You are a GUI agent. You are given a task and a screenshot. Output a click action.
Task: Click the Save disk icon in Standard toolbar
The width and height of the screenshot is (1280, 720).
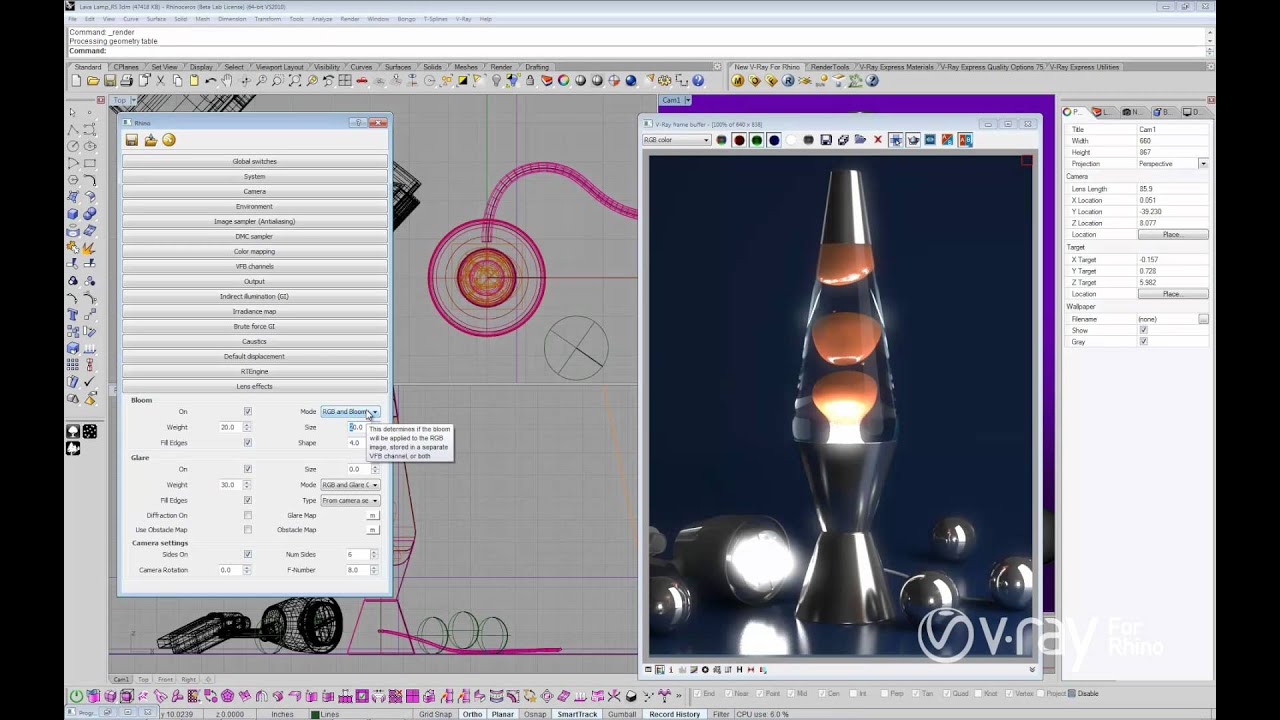110,81
